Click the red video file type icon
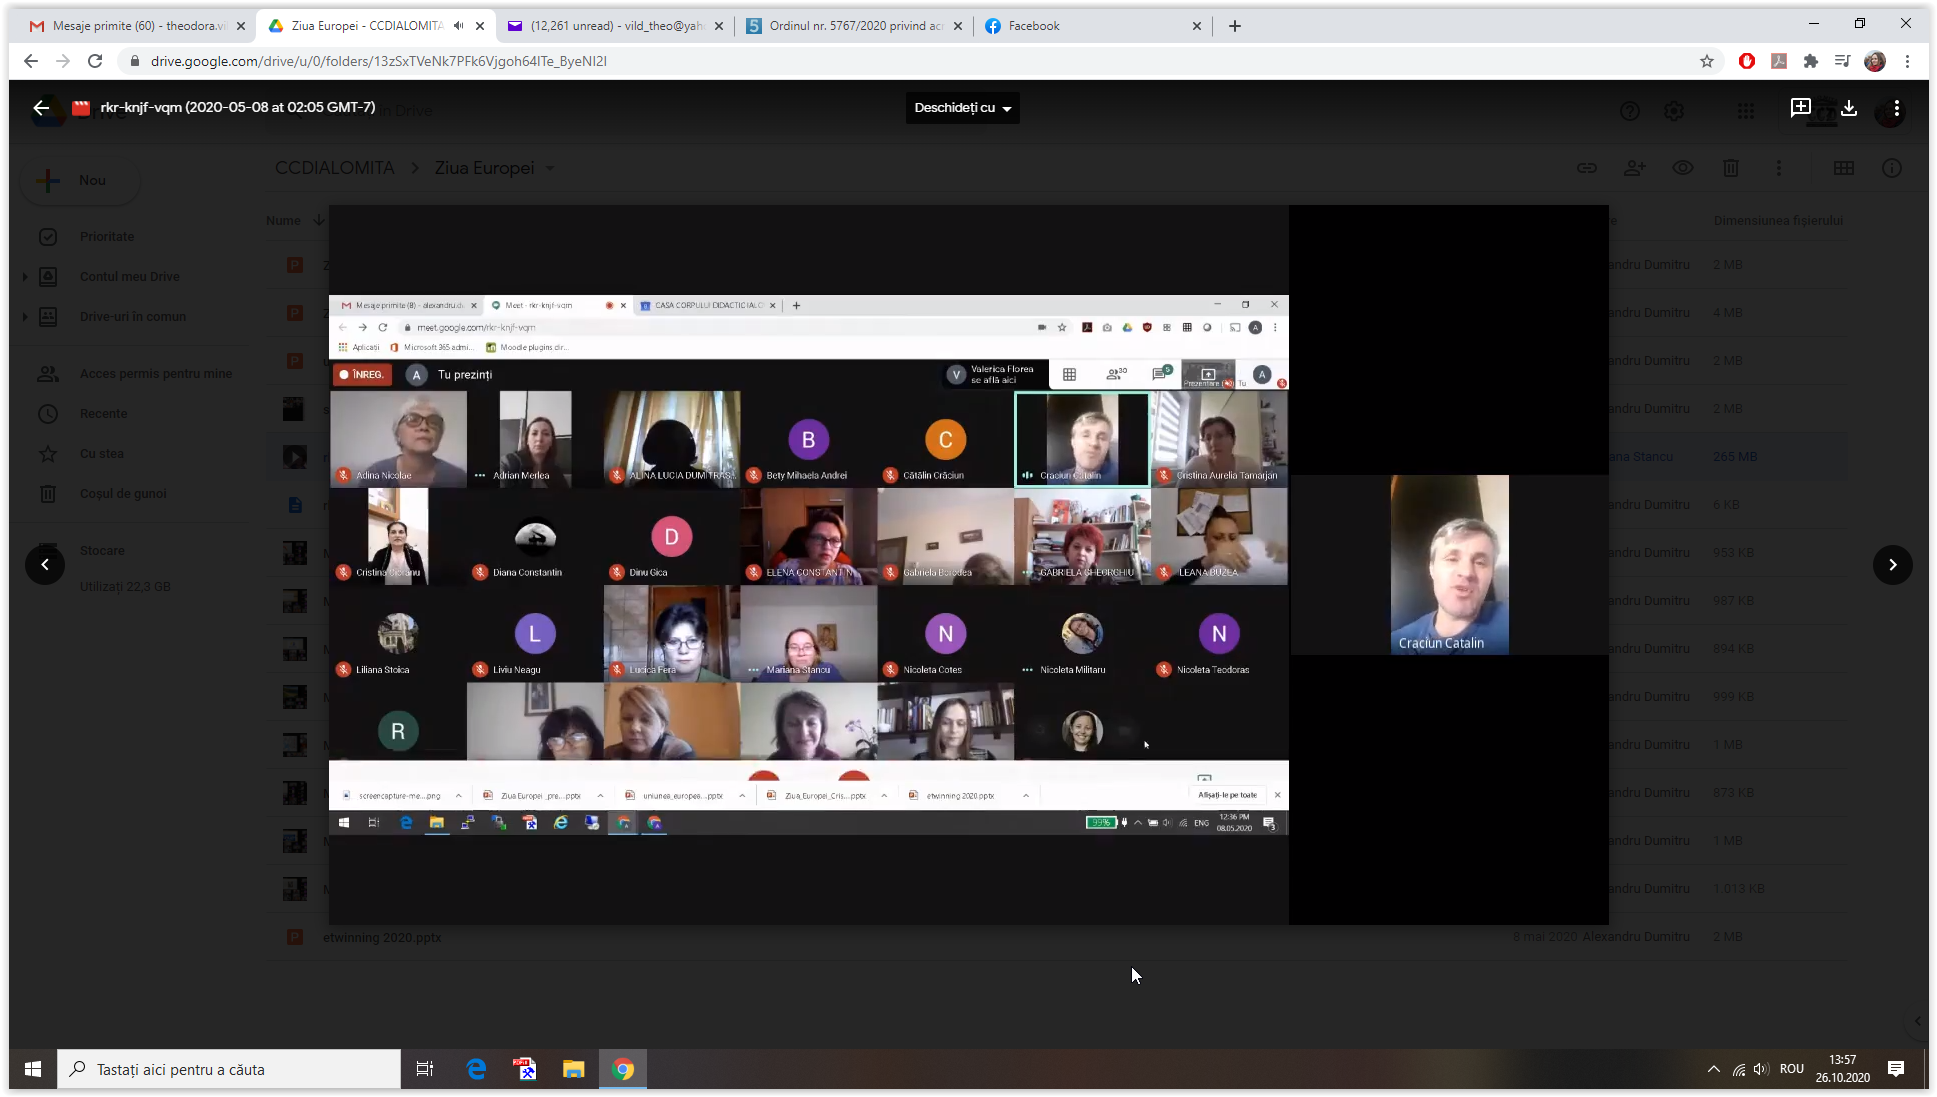The width and height of the screenshot is (1937, 1097). tap(81, 108)
